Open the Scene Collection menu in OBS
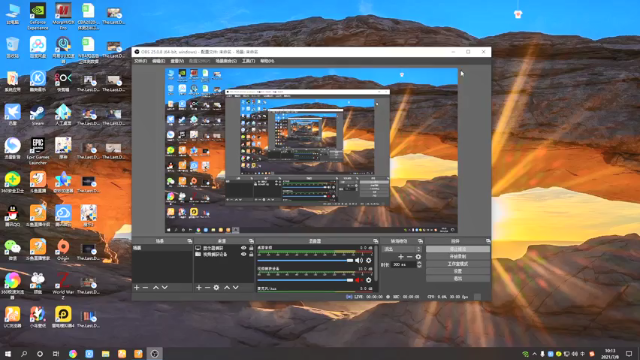 pos(226,61)
